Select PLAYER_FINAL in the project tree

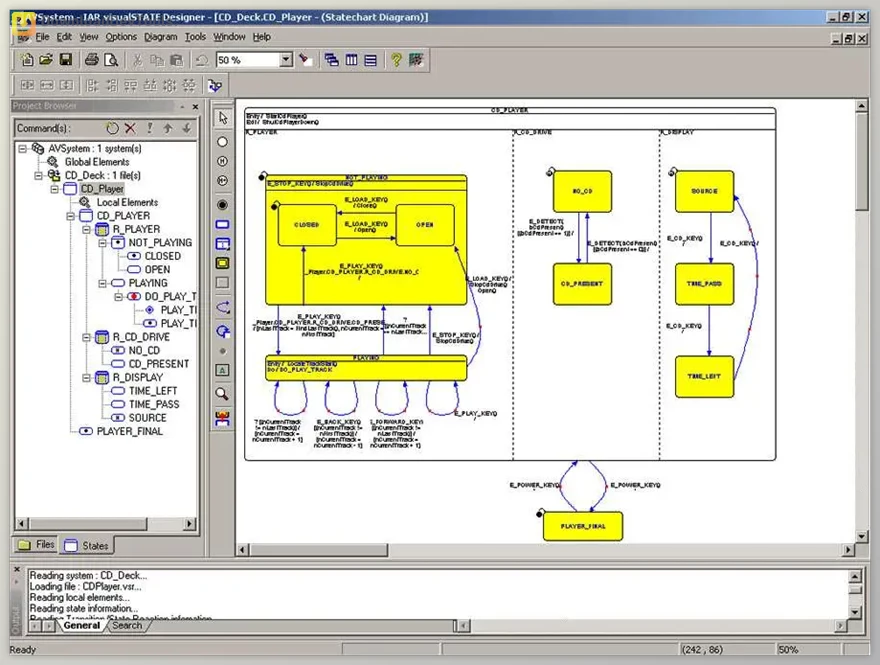[128, 431]
